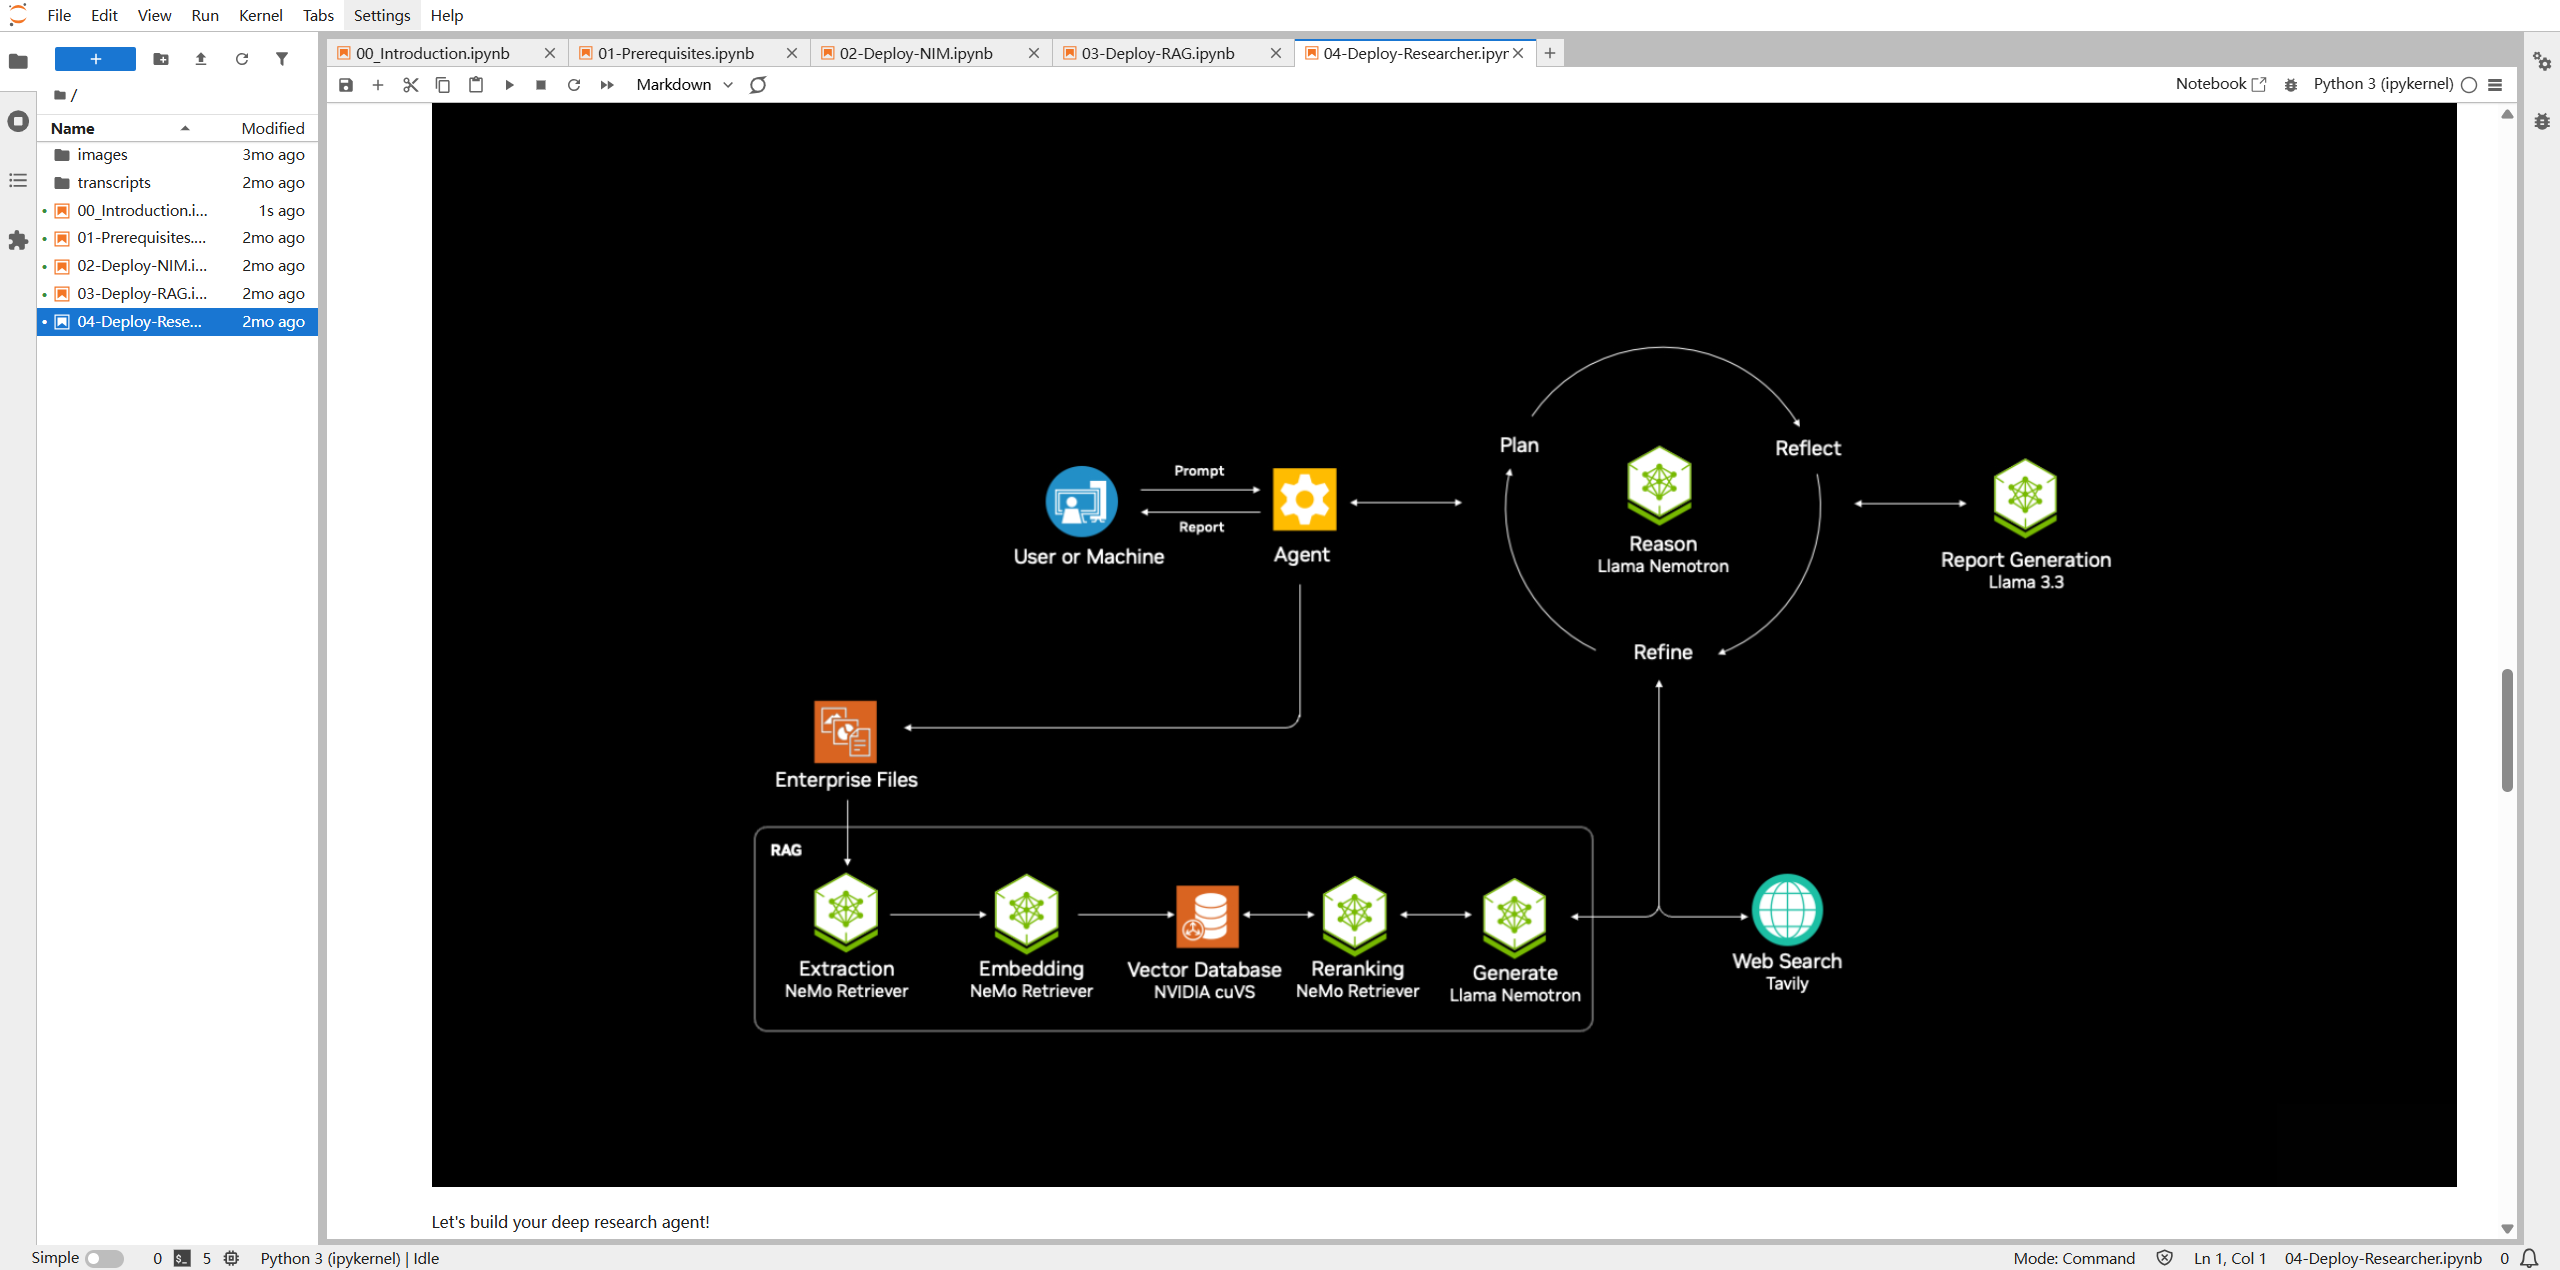This screenshot has height=1270, width=2560.
Task: Click the notebook vertical scrollbar thumb
Action: point(2507,730)
